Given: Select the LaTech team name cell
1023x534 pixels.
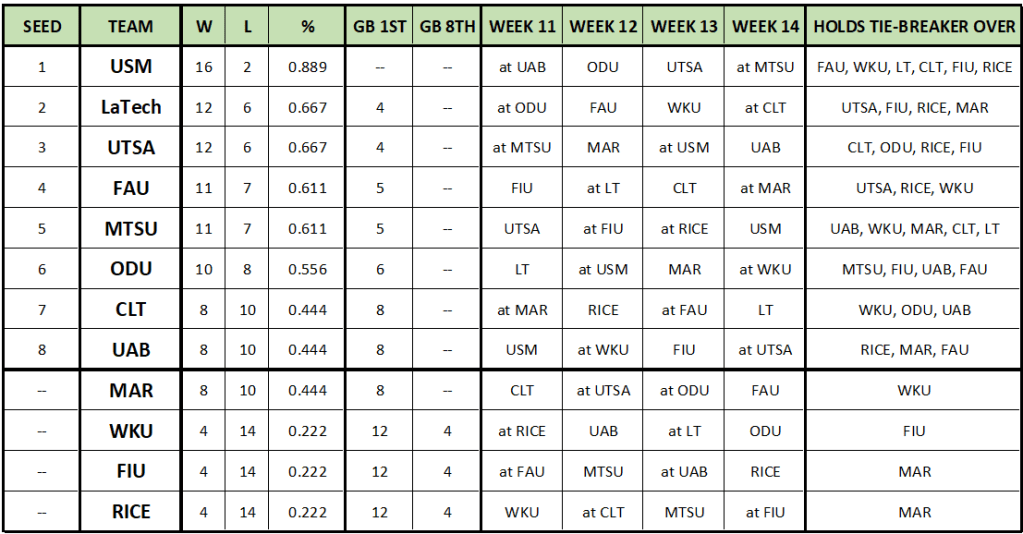Looking at the screenshot, I should coord(131,108).
